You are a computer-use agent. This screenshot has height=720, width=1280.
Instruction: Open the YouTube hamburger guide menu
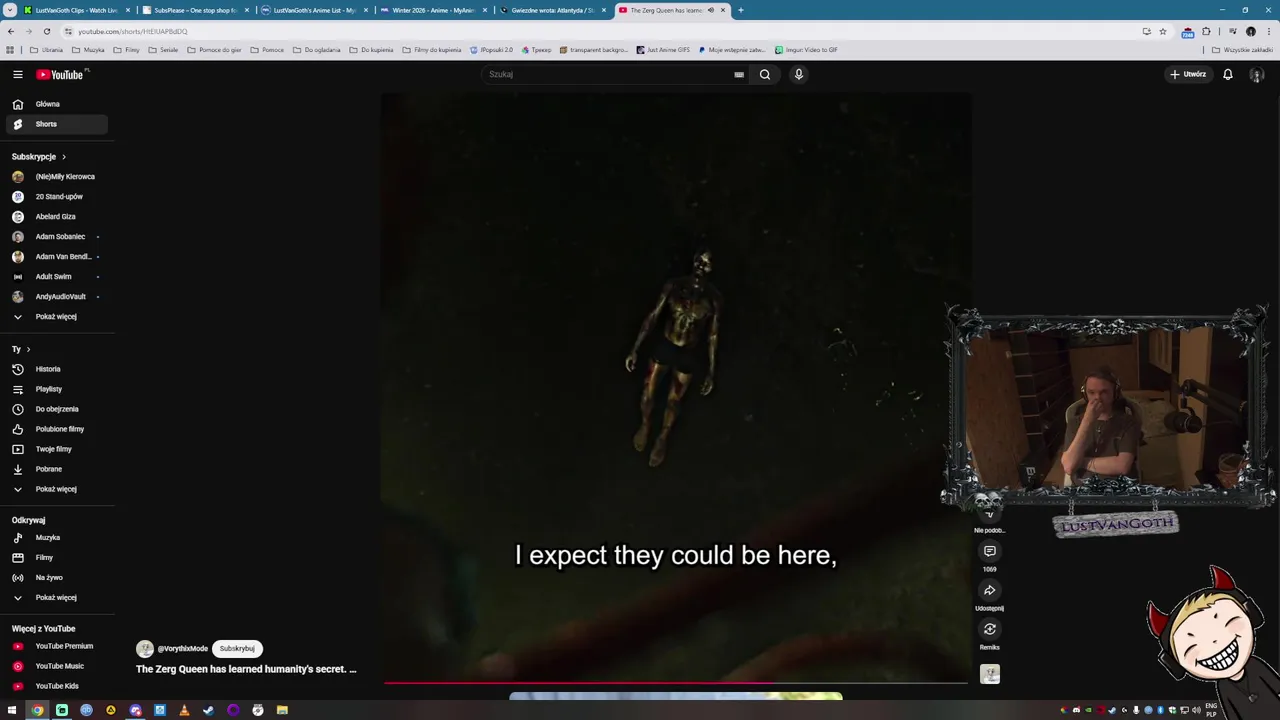tap(17, 74)
